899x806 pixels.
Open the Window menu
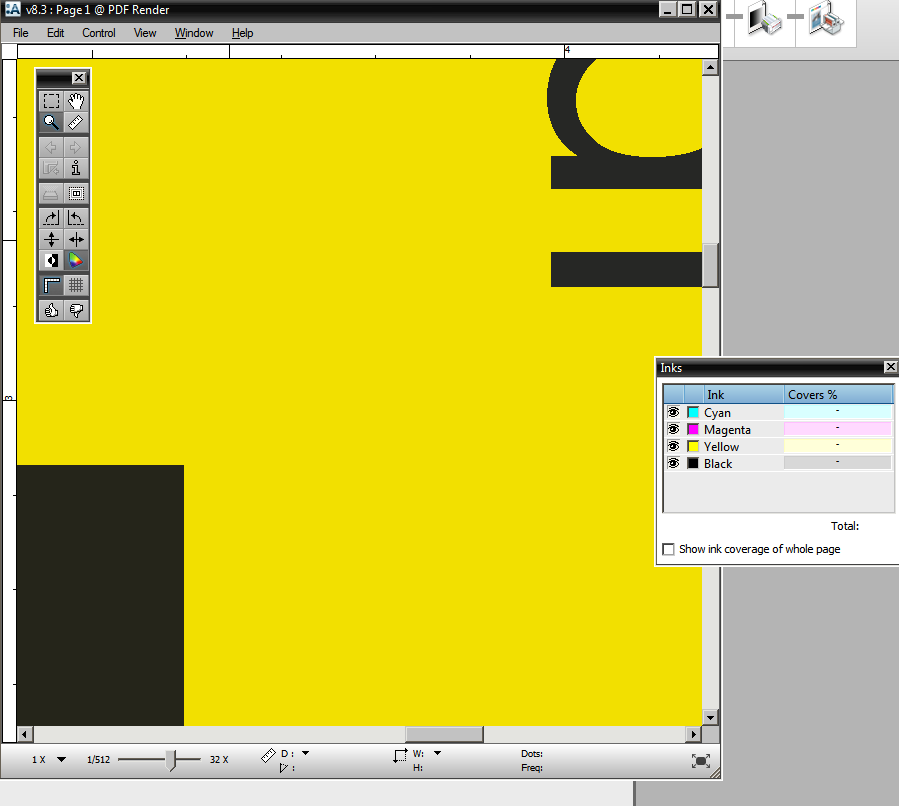194,33
